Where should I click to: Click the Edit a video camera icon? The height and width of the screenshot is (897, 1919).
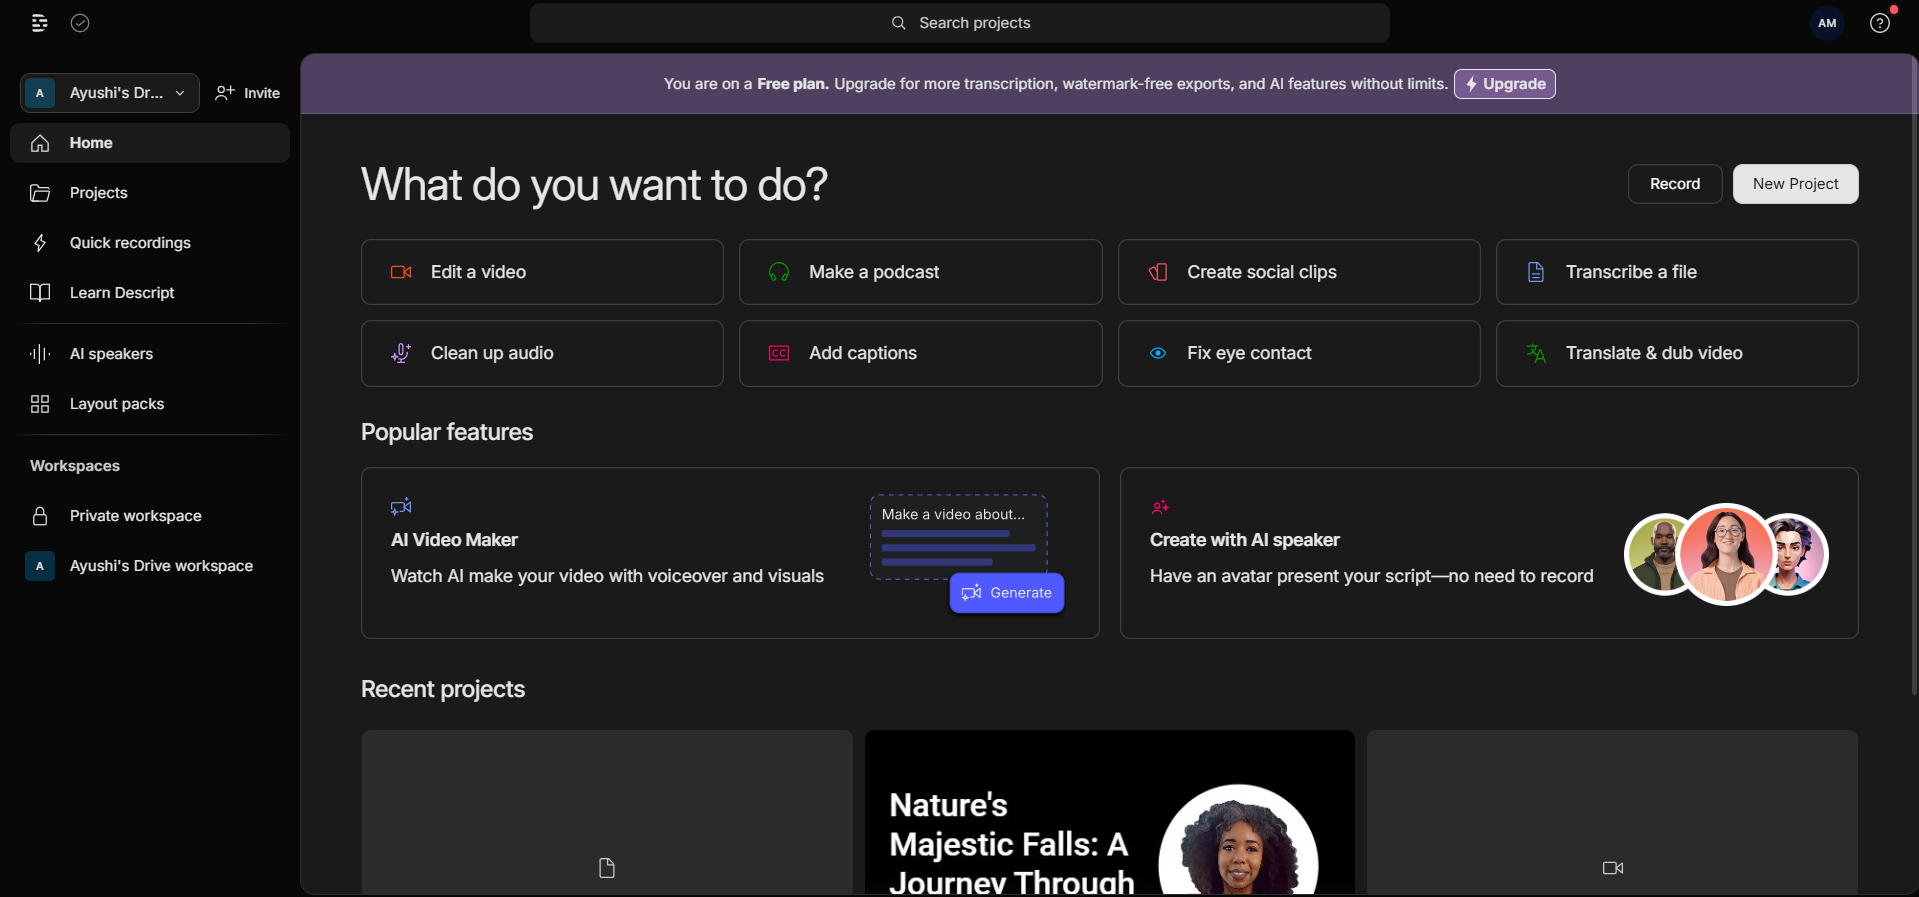[401, 272]
